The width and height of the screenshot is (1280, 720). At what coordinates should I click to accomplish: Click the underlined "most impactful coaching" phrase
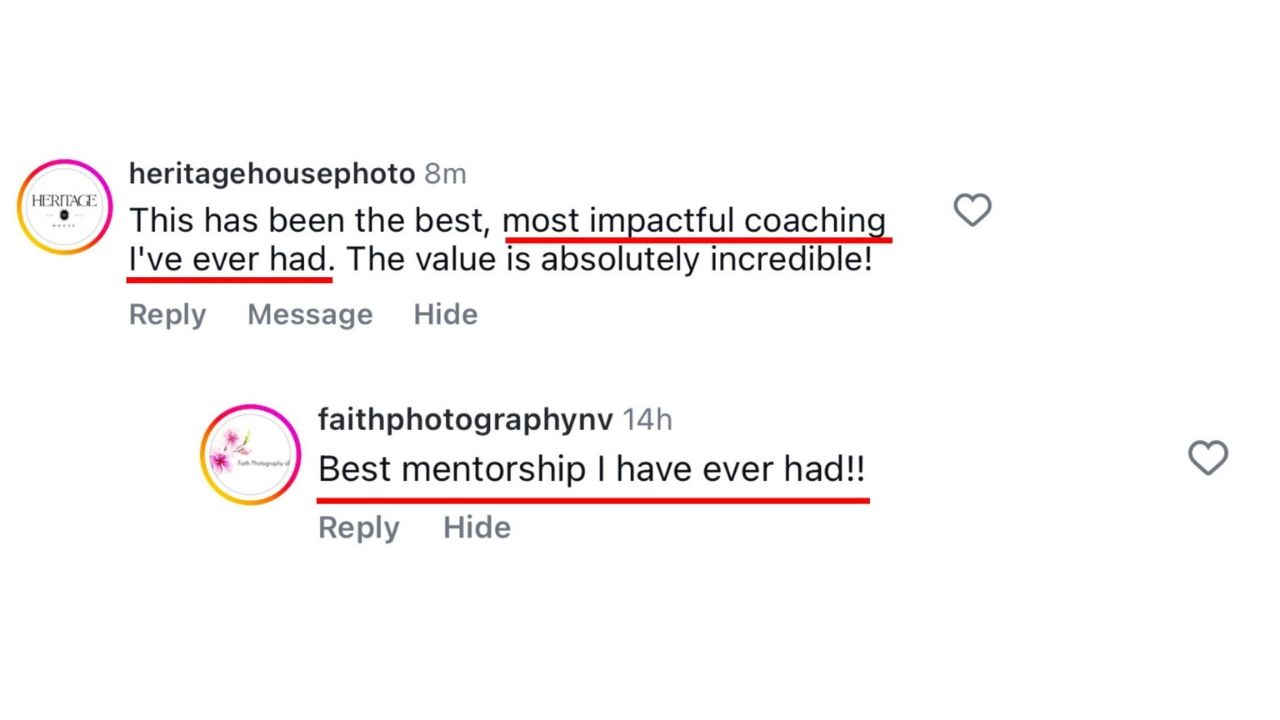coord(695,221)
